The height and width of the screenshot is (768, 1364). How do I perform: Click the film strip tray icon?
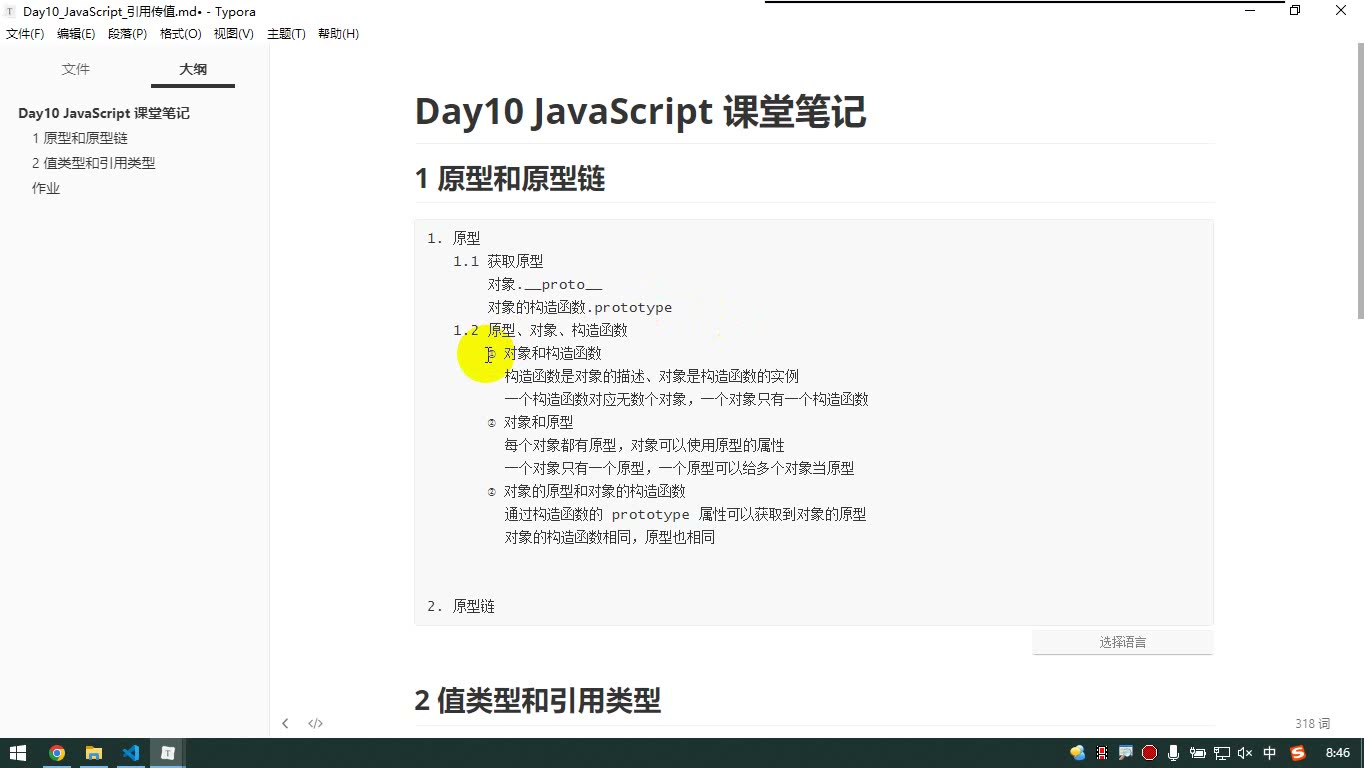click(1102, 753)
